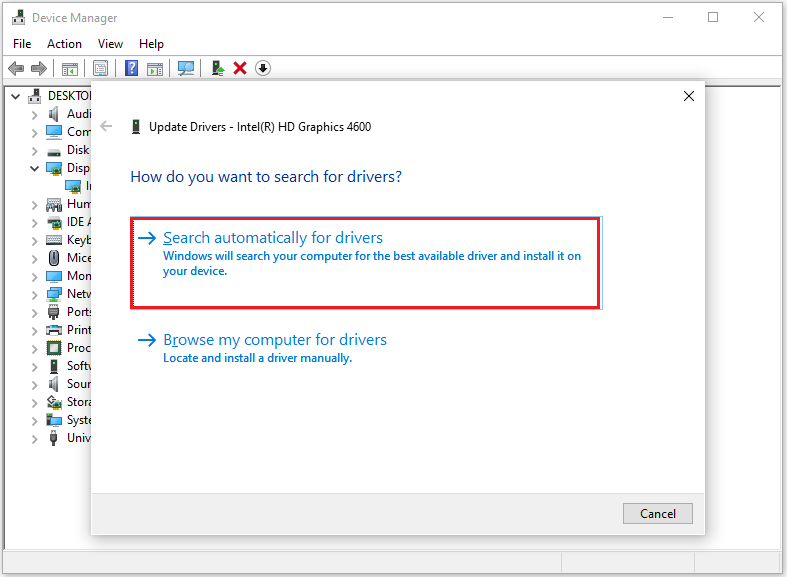The height and width of the screenshot is (577, 787).
Task: Choose Search automatically for drivers
Action: [366, 262]
